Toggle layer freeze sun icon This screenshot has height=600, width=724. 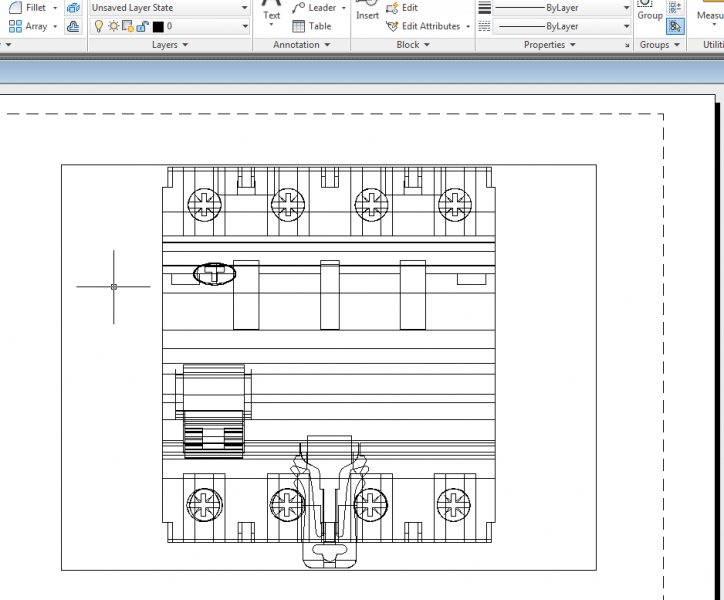[113, 26]
